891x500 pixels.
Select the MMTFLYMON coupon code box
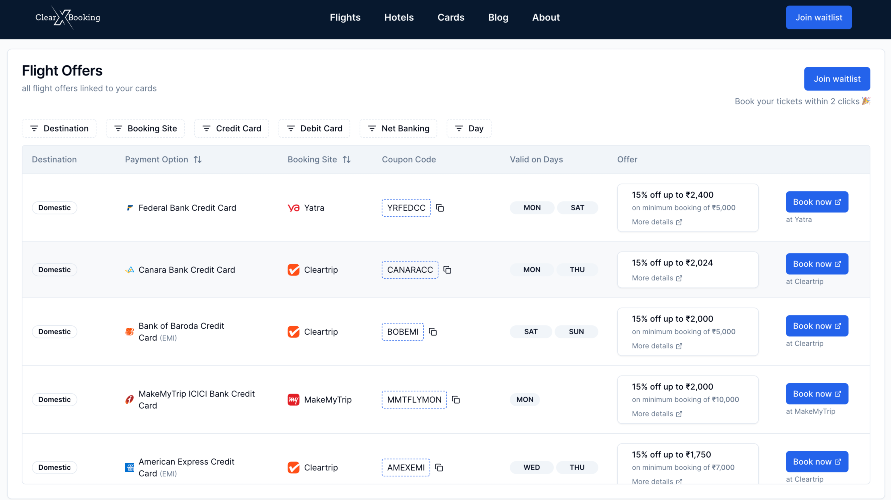tap(414, 400)
